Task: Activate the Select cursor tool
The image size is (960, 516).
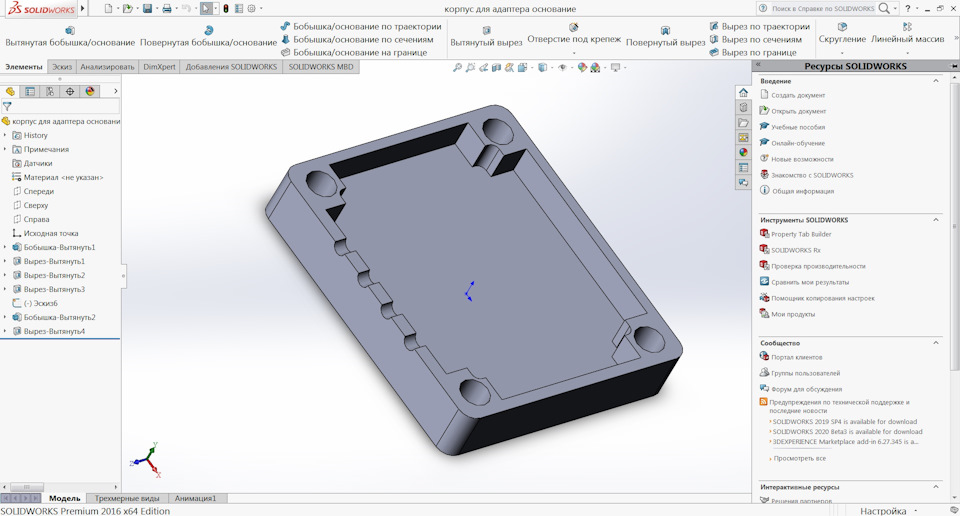Action: [x=206, y=9]
